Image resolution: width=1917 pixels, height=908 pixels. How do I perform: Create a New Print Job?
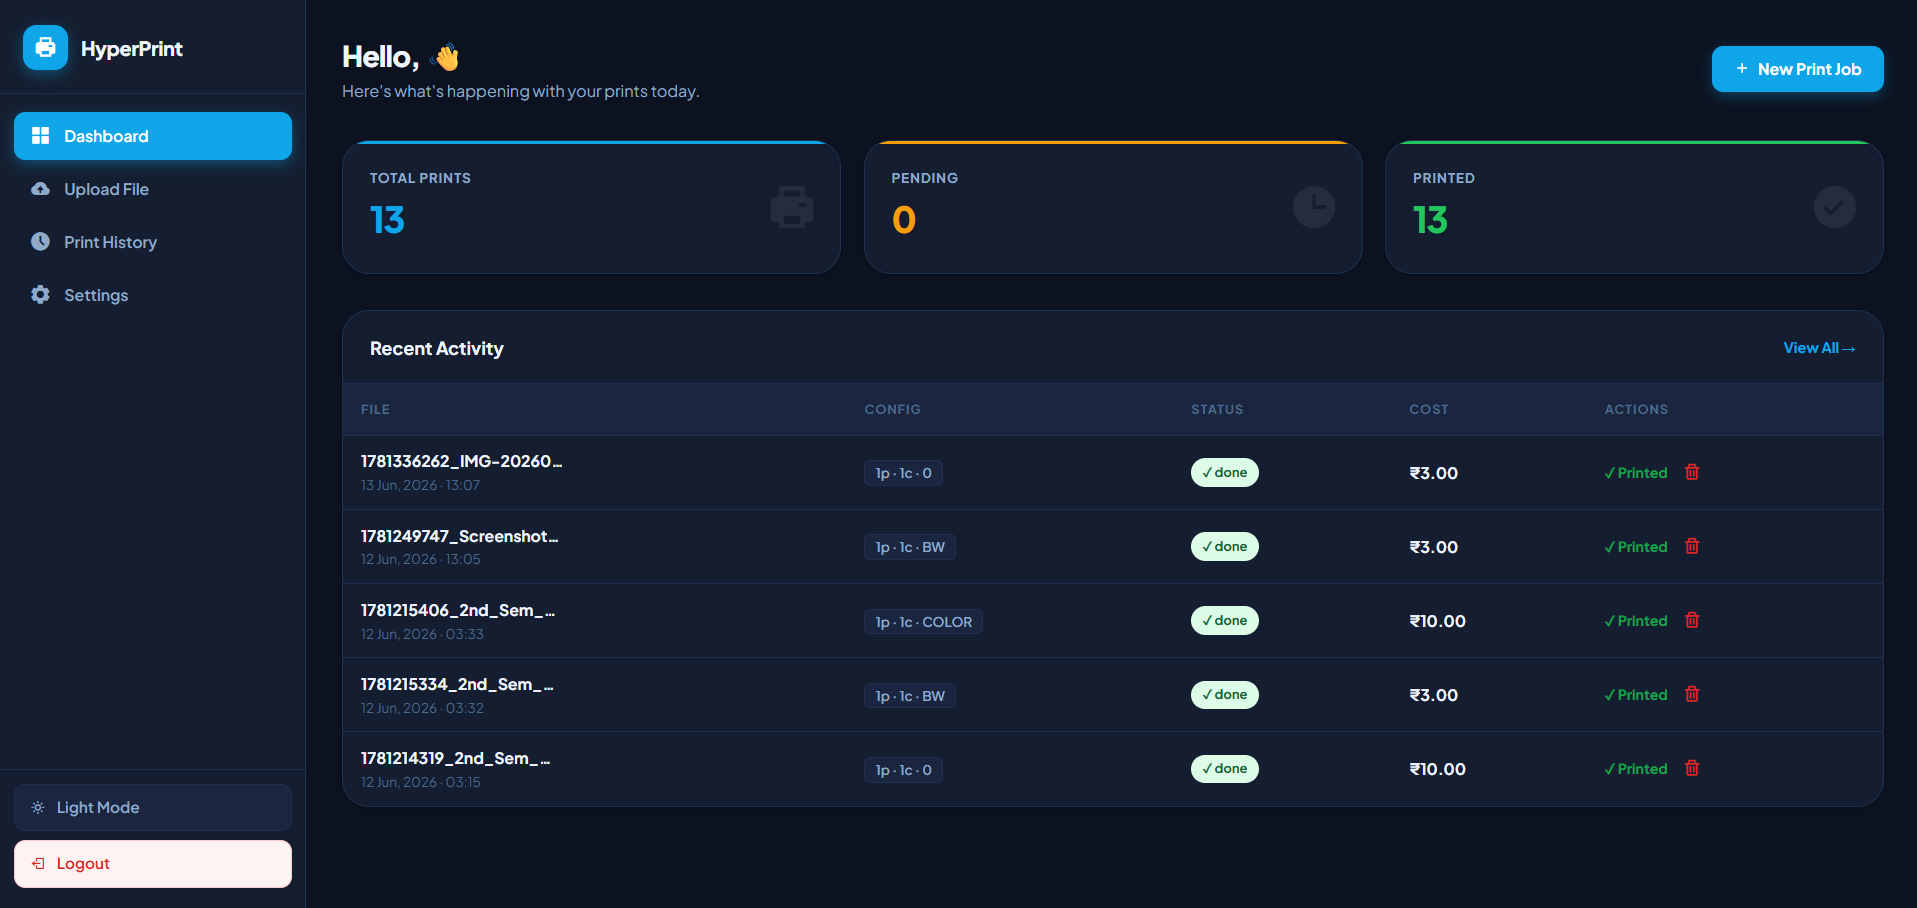pos(1797,69)
